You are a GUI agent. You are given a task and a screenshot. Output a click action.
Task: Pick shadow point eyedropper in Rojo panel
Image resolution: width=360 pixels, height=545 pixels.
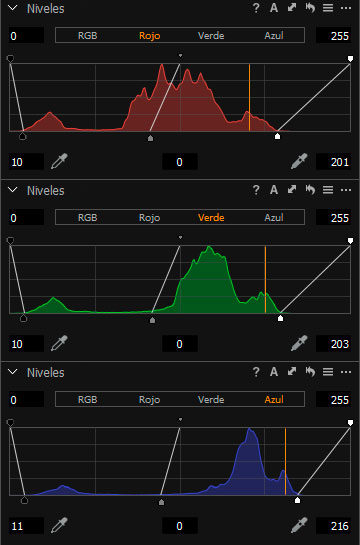tap(59, 162)
